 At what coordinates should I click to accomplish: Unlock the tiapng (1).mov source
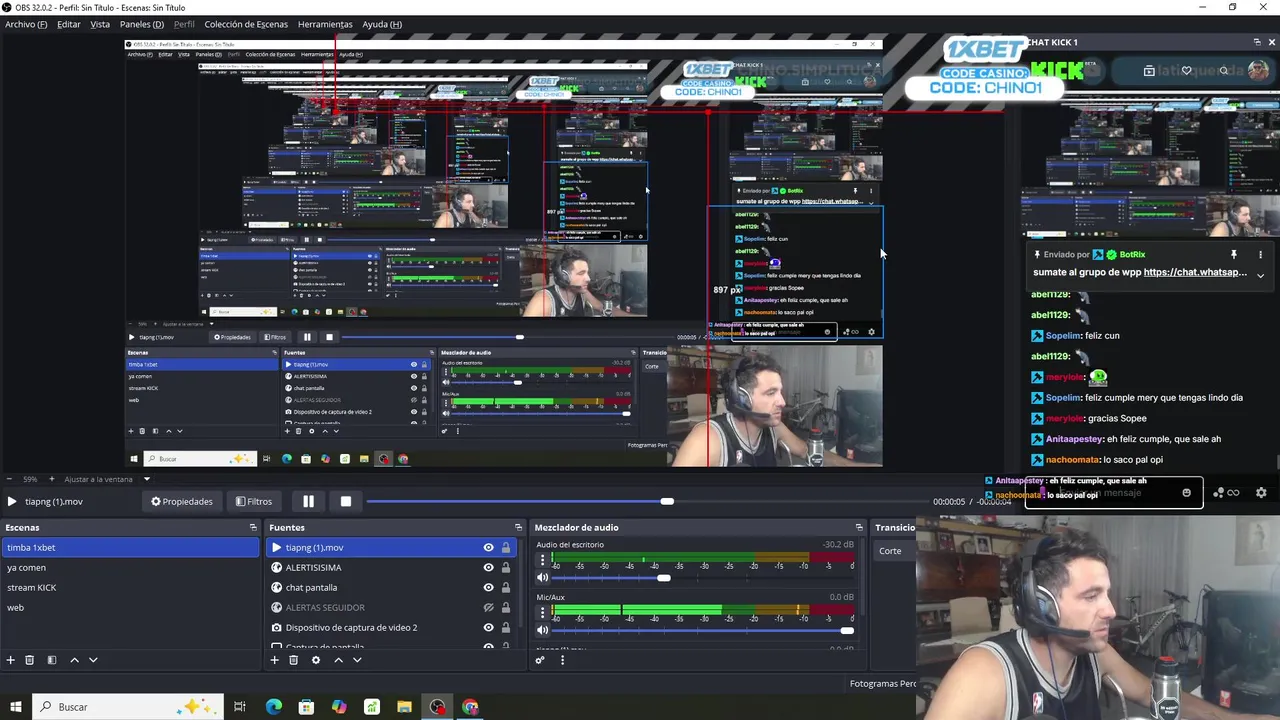pyautogui.click(x=506, y=548)
